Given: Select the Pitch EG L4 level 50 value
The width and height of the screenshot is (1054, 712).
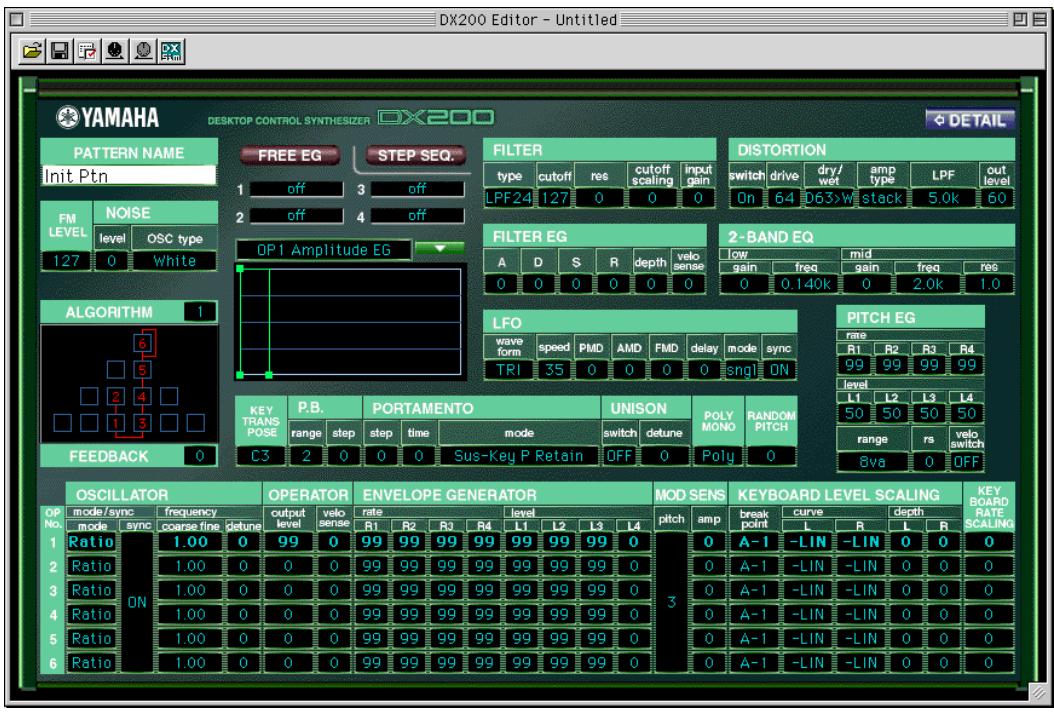Looking at the screenshot, I should 967,413.
